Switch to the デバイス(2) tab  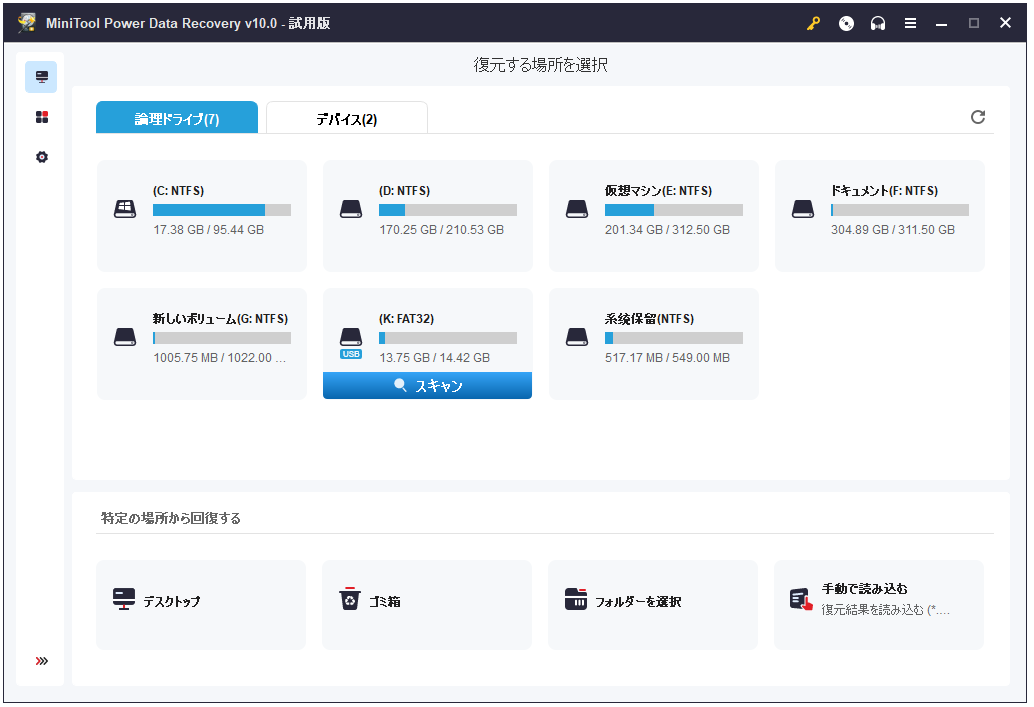click(346, 117)
